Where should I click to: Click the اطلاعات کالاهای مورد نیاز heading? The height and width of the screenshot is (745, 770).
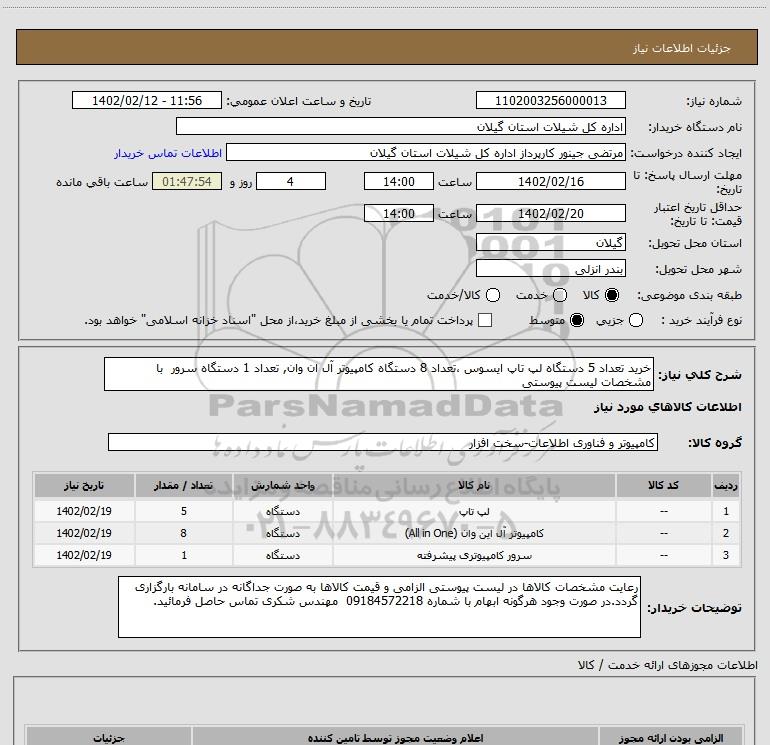tap(667, 407)
